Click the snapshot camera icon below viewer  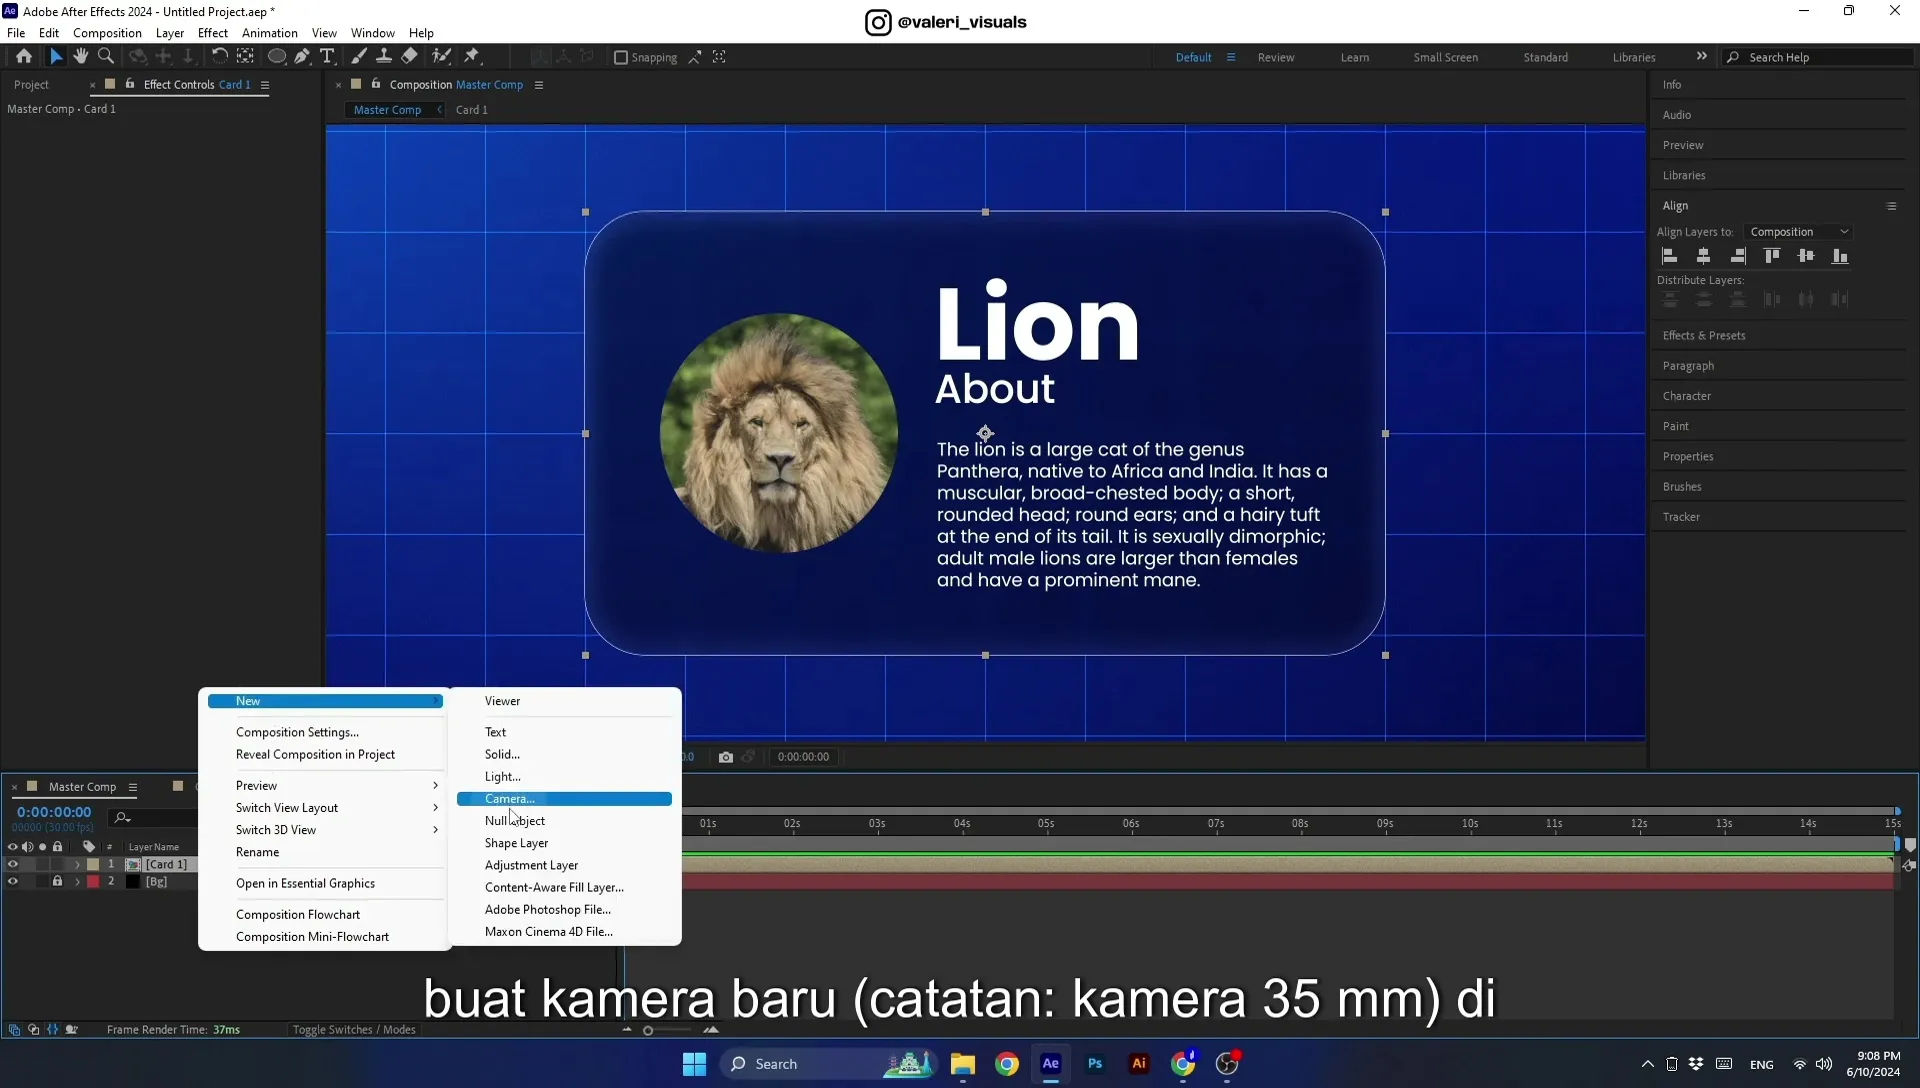point(726,757)
